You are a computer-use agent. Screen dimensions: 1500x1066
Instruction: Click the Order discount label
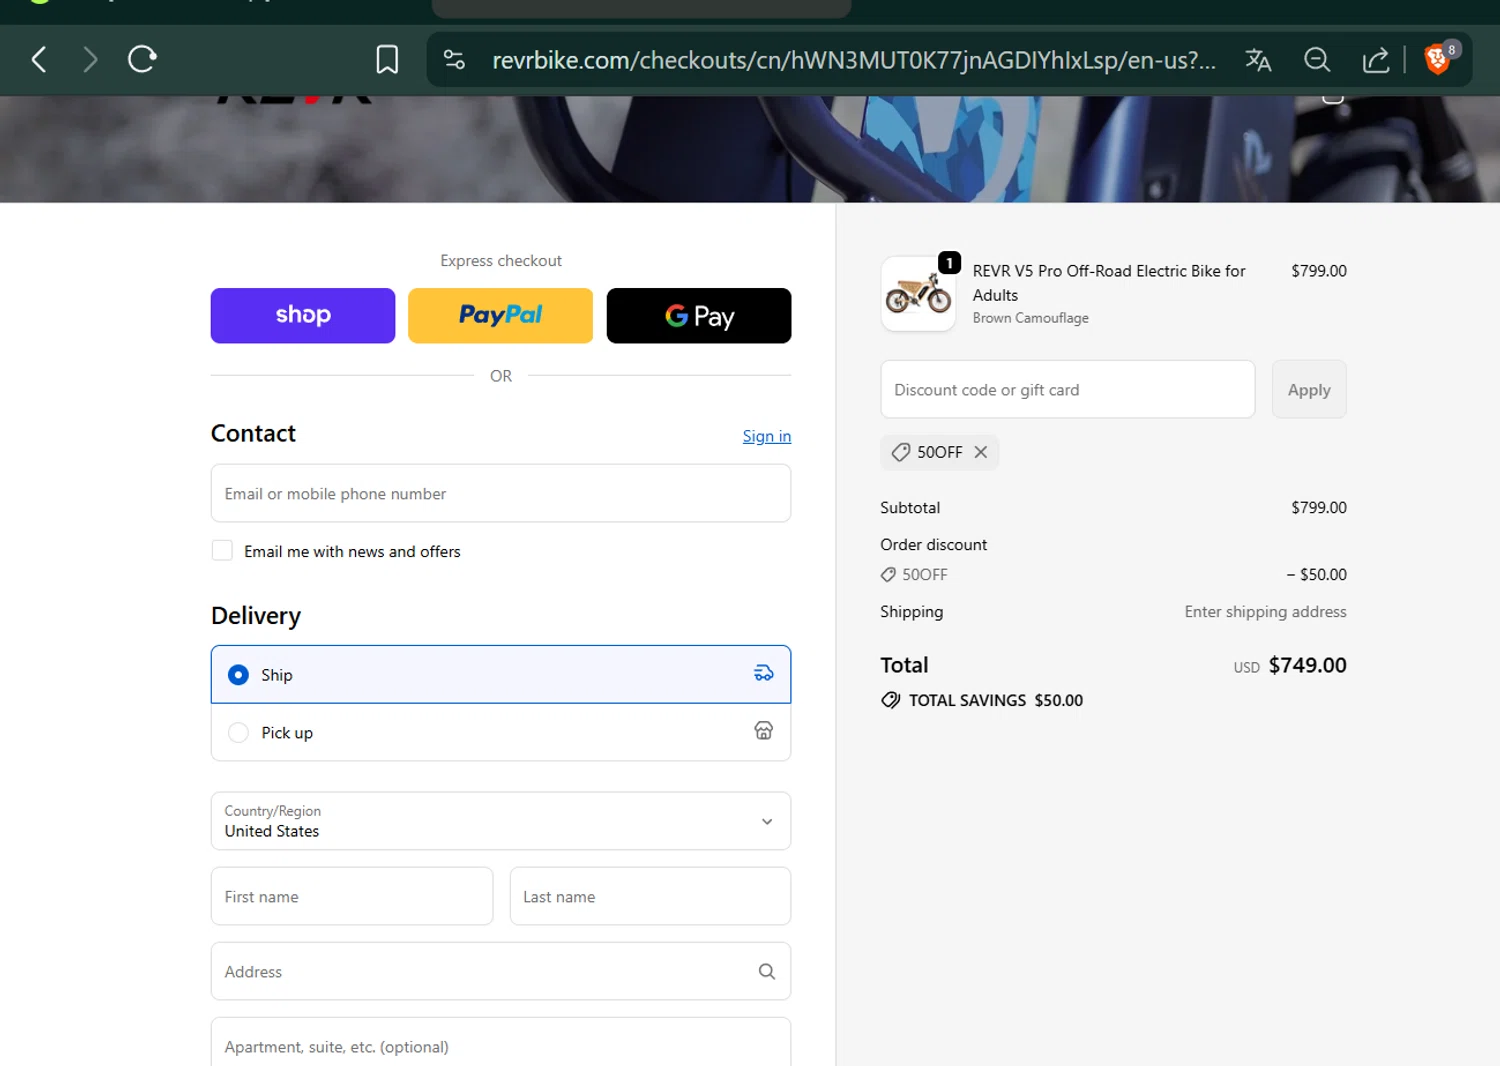coord(933,544)
